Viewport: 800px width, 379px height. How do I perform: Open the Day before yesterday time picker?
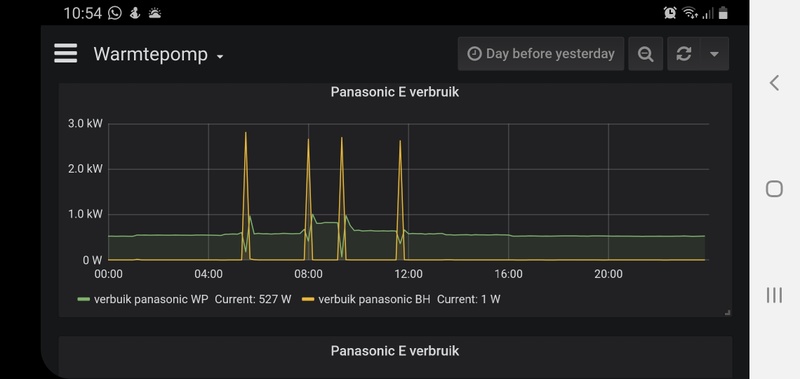coord(541,54)
